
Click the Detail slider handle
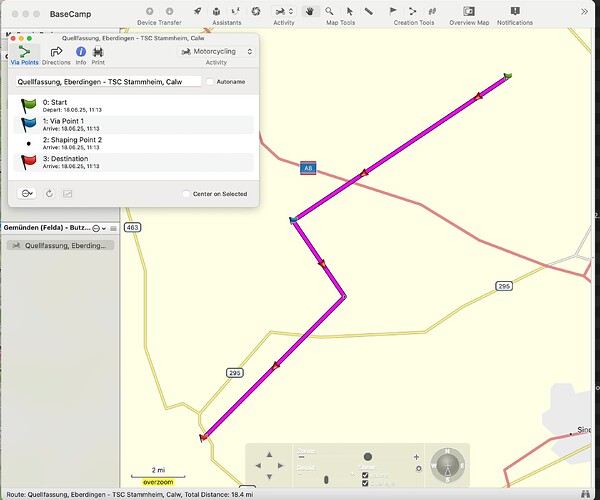coord(326,479)
